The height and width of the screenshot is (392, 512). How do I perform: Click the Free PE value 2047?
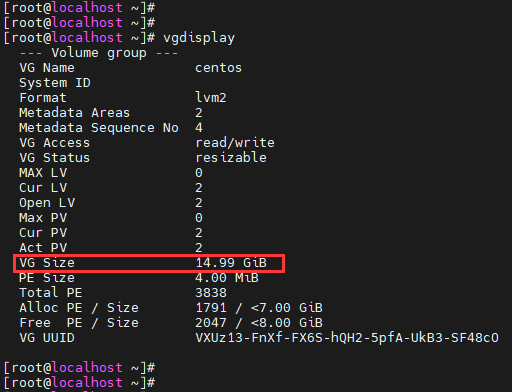pos(211,323)
